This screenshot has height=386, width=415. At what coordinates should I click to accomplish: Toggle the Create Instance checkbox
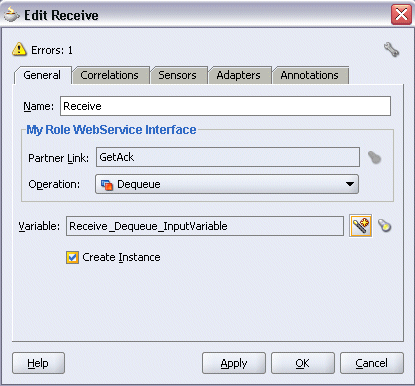pyautogui.click(x=72, y=257)
